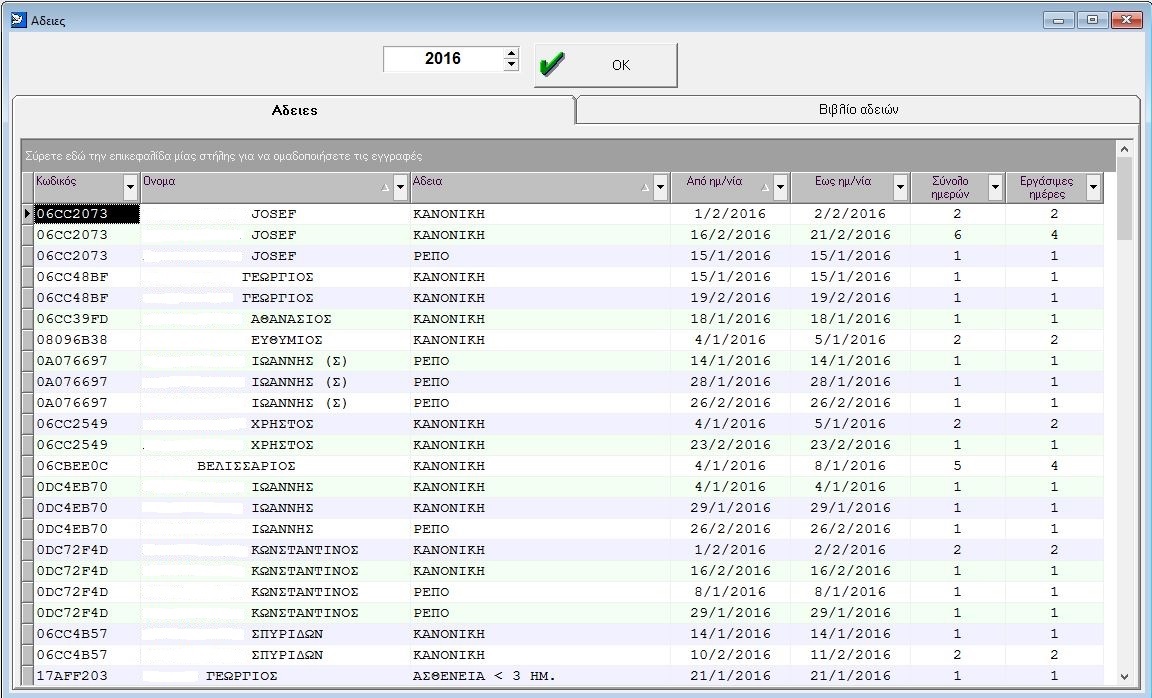Image resolution: width=1152 pixels, height=698 pixels.
Task: Open the Όνομα column filter dropdown
Action: (400, 188)
